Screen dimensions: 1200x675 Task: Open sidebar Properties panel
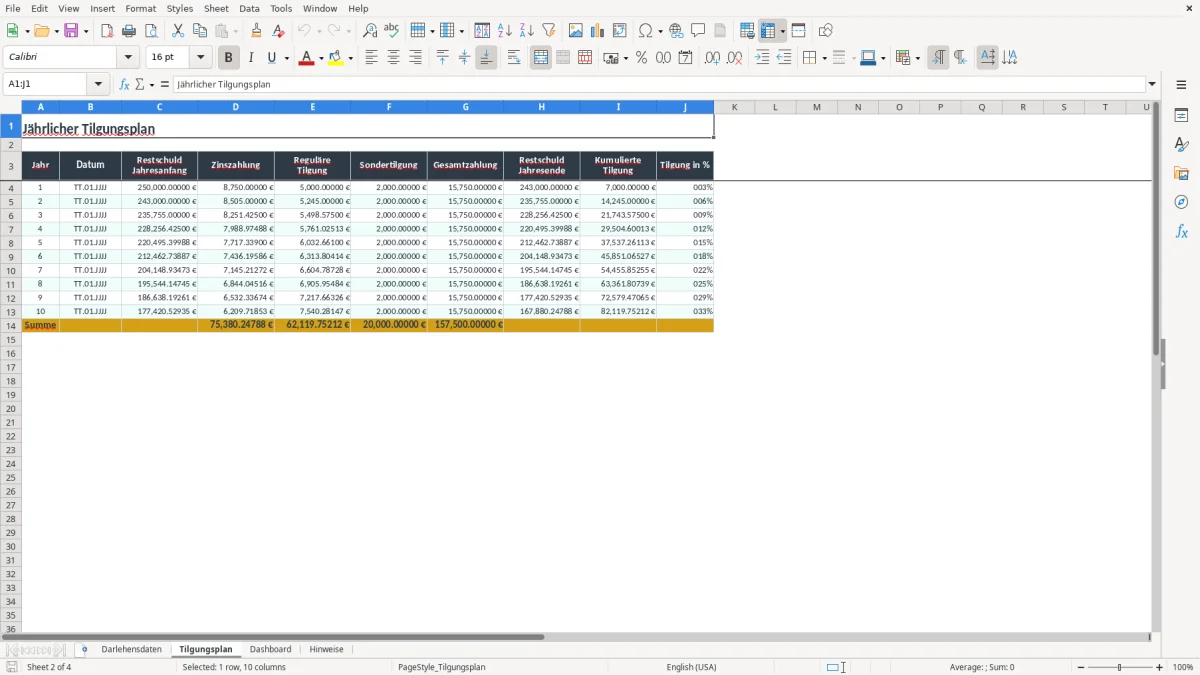(x=1181, y=115)
